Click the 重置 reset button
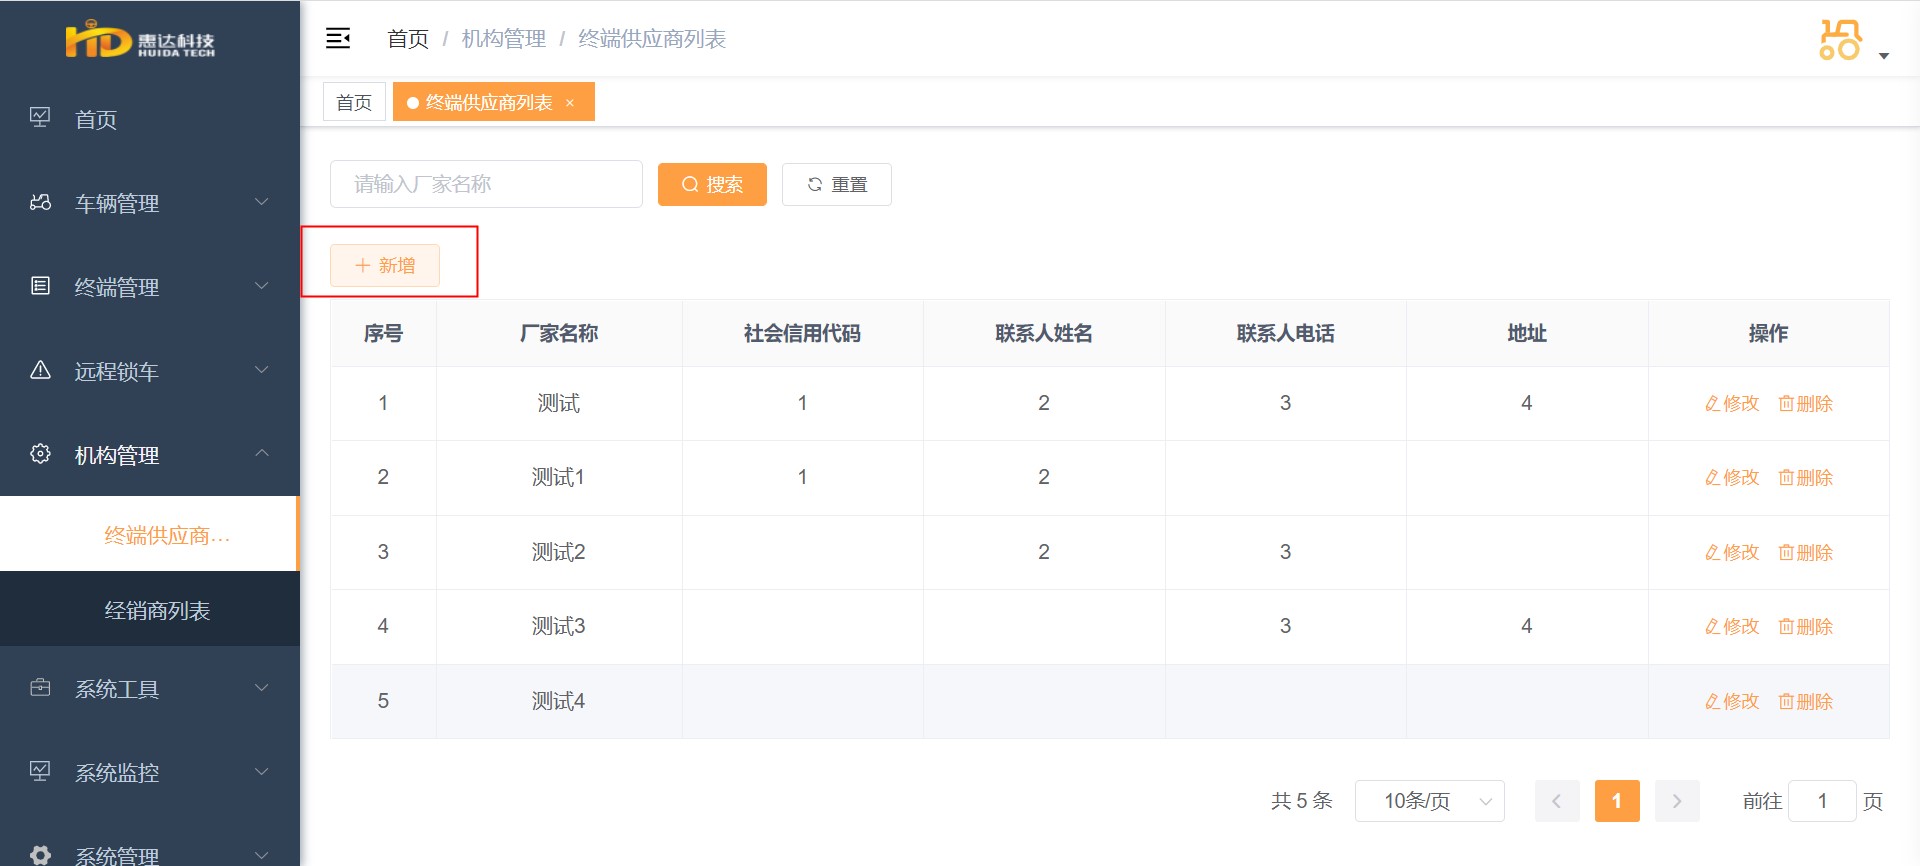 pyautogui.click(x=837, y=184)
